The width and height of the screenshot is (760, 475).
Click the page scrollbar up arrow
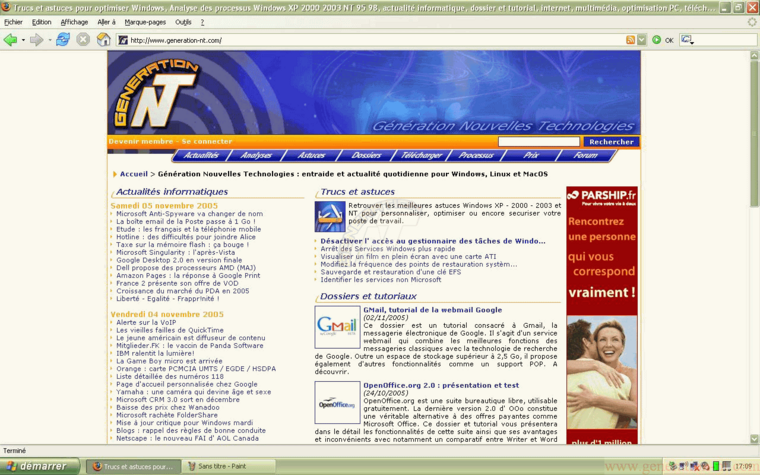(754, 55)
